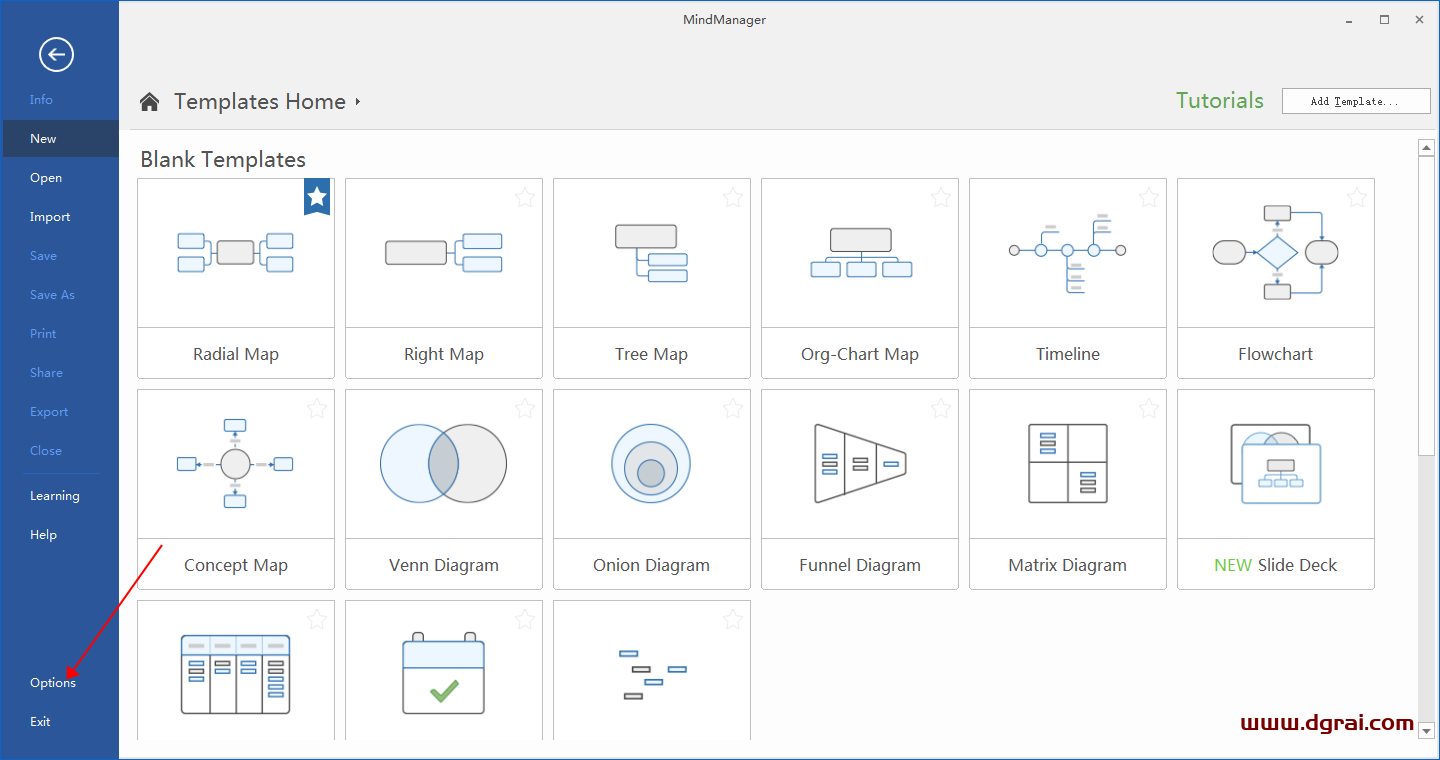
Task: Open the Matrix Diagram template icon
Action: point(1068,463)
